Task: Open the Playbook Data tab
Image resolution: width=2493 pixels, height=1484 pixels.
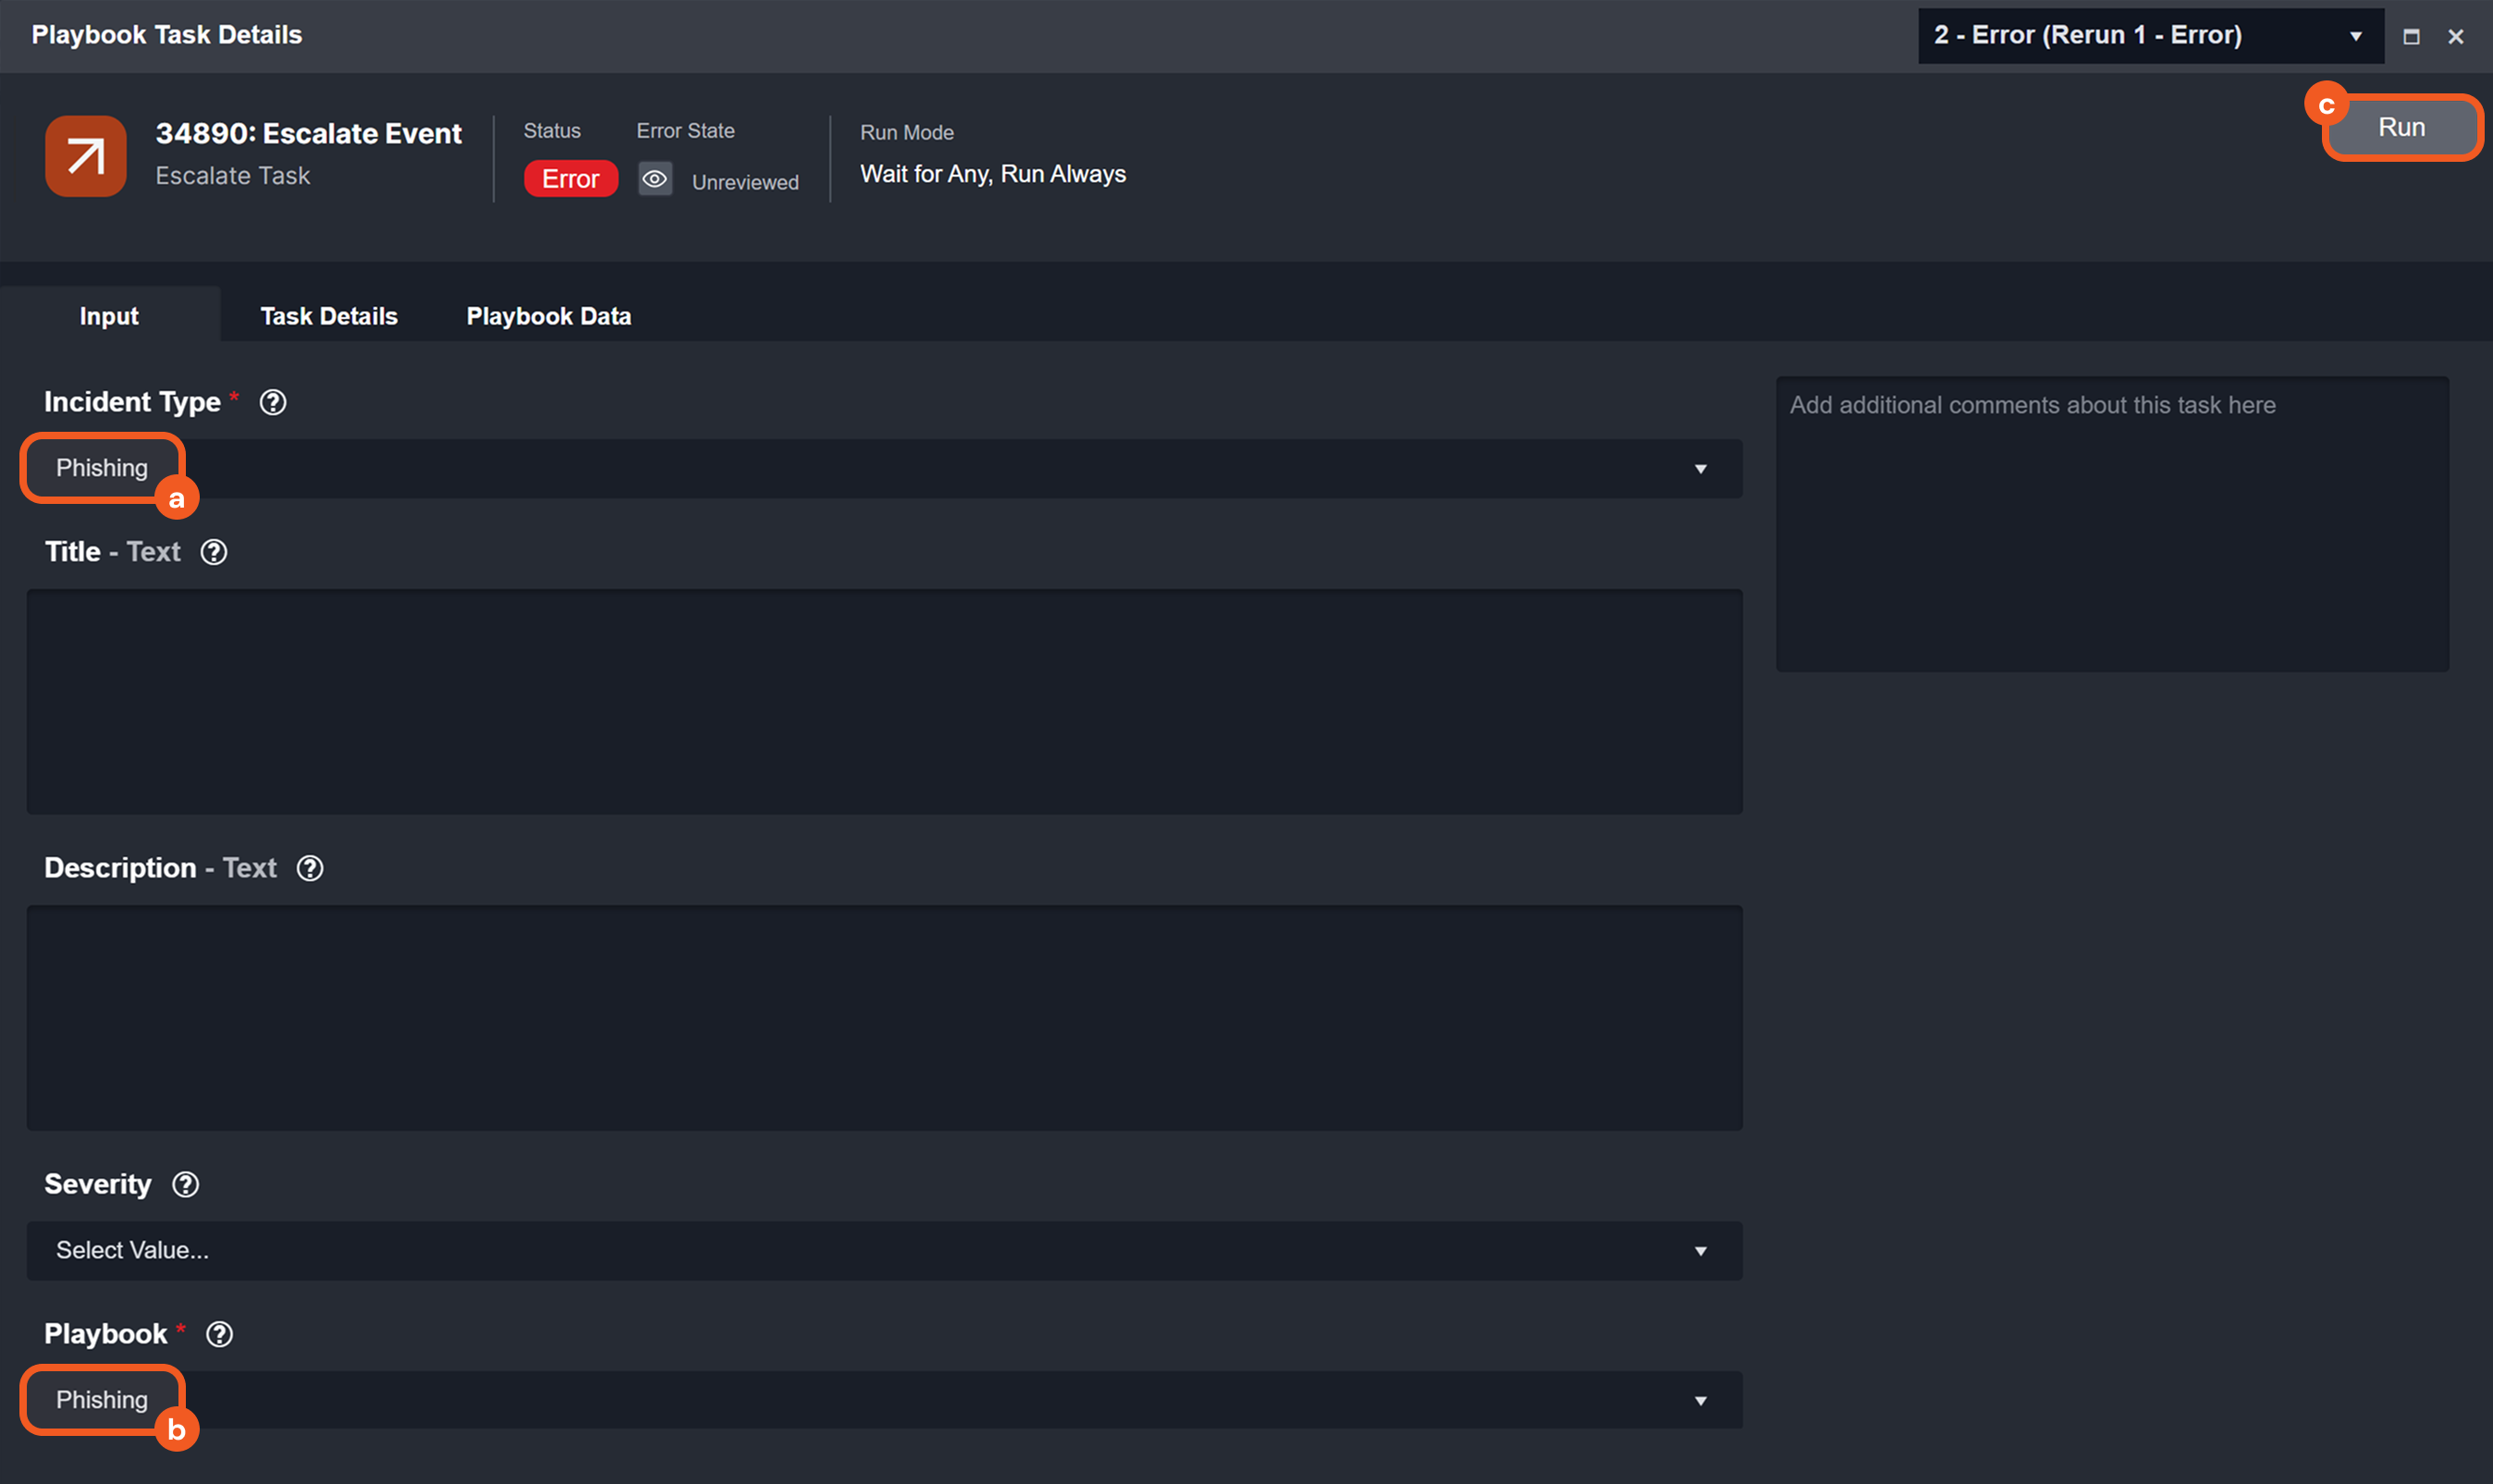Action: tap(549, 316)
